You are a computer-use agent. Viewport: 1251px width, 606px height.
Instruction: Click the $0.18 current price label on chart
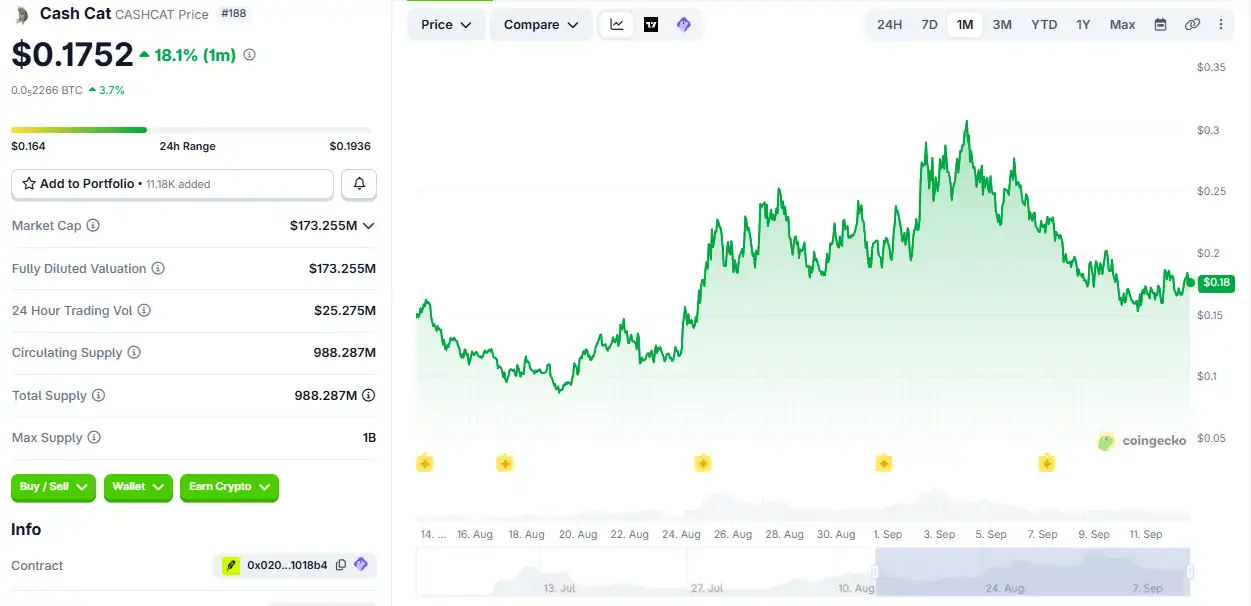click(1216, 282)
